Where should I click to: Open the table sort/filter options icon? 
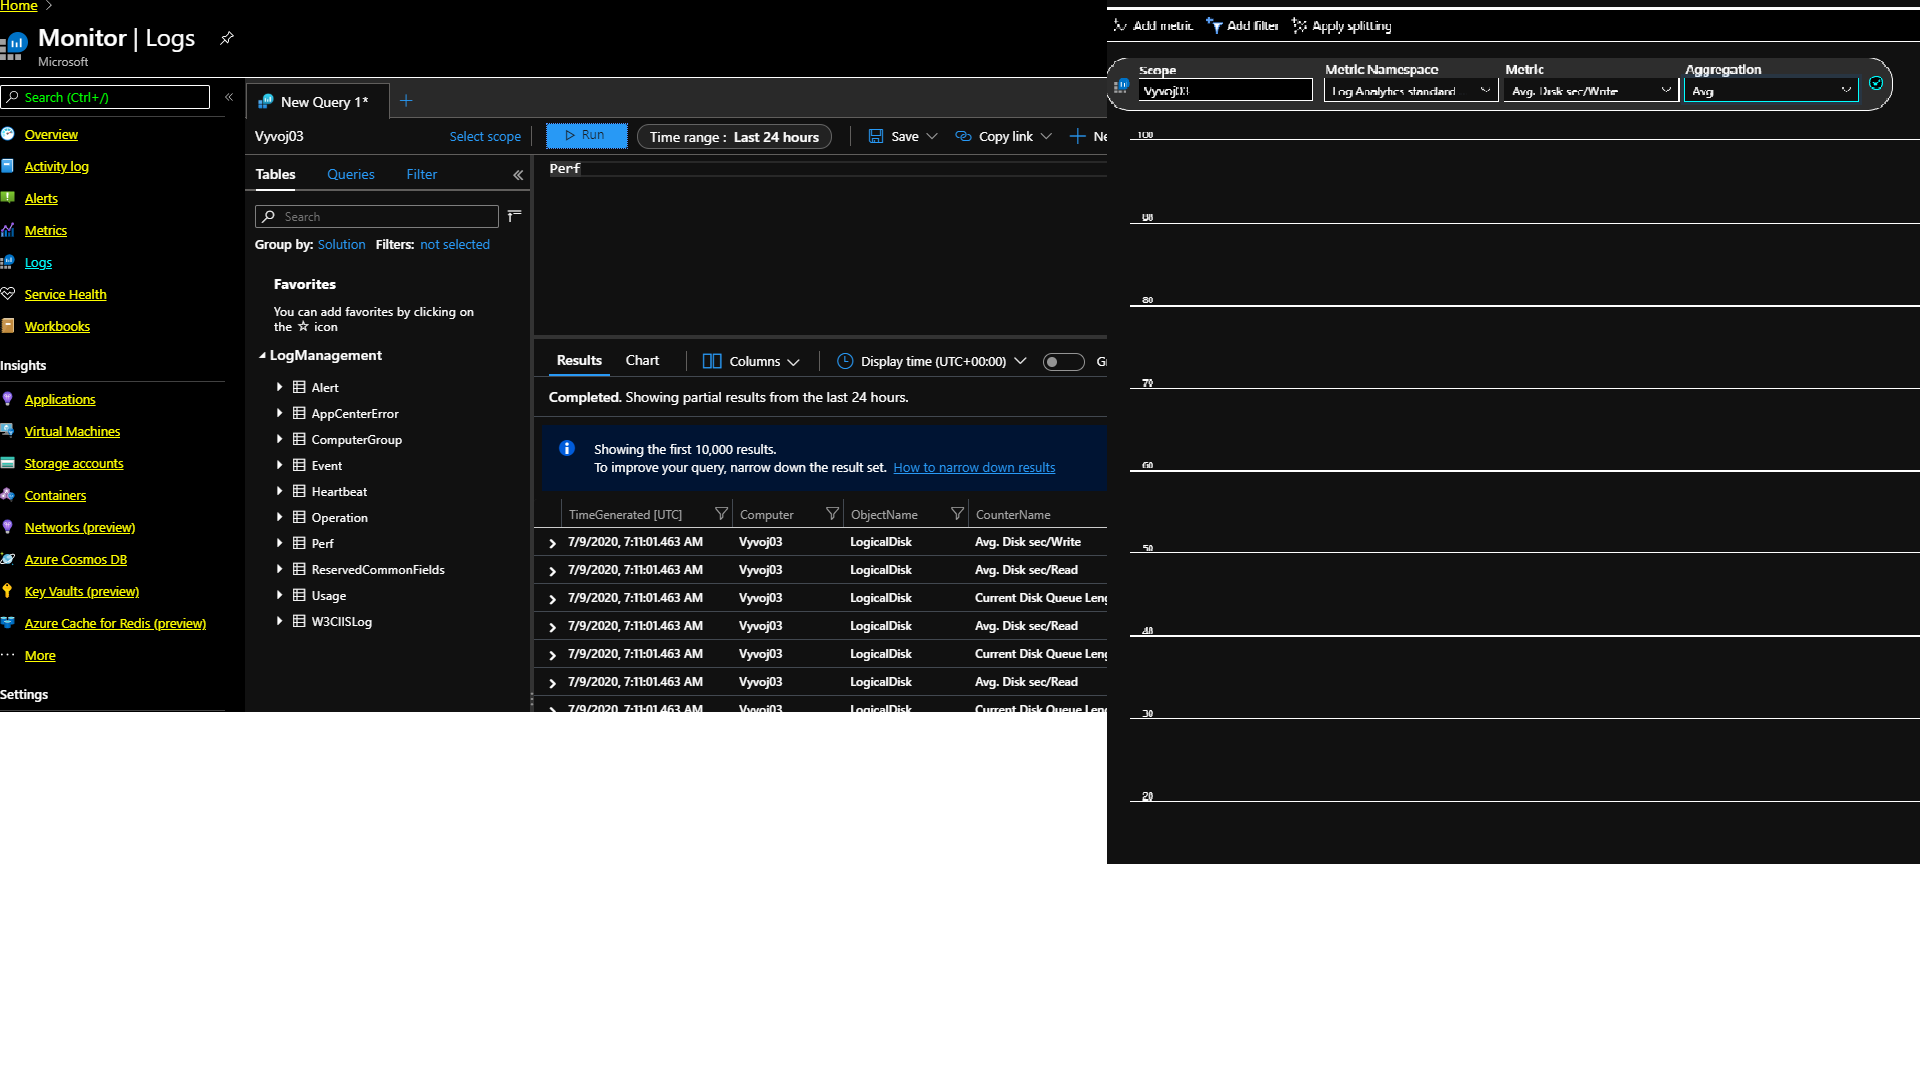tap(515, 216)
